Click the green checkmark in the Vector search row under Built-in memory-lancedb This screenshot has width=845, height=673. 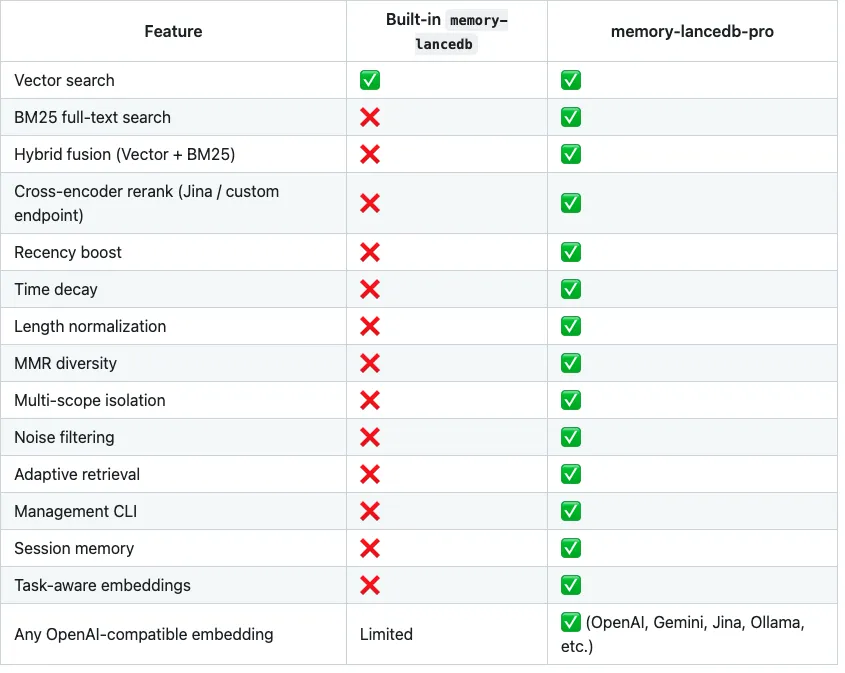pyautogui.click(x=370, y=81)
